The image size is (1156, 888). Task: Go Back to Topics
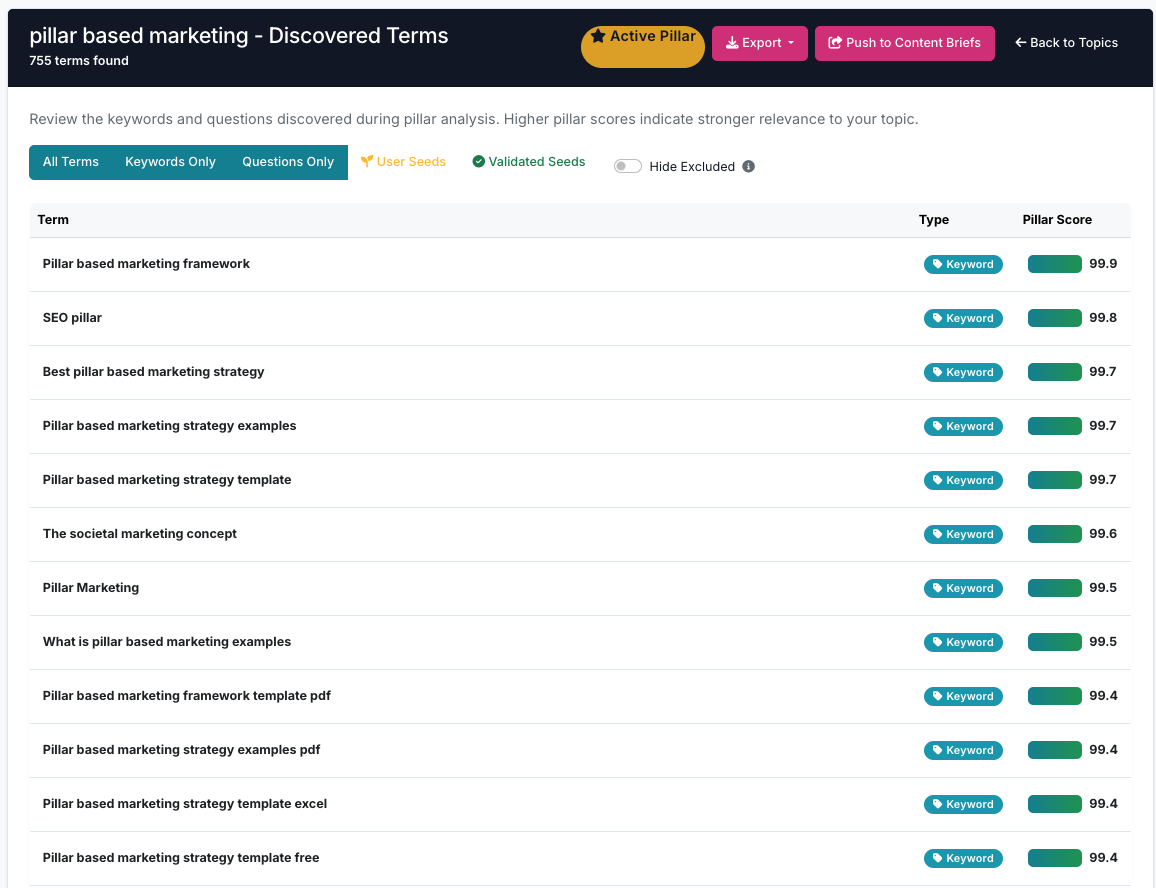tap(1066, 43)
